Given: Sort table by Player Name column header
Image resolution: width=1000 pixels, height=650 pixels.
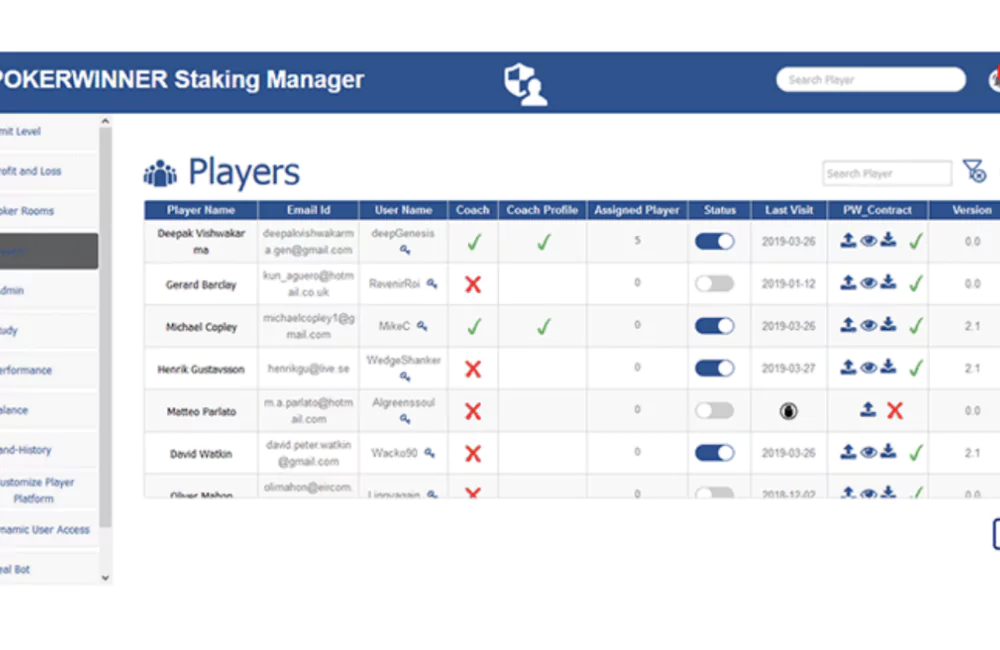Looking at the screenshot, I should pos(201,210).
